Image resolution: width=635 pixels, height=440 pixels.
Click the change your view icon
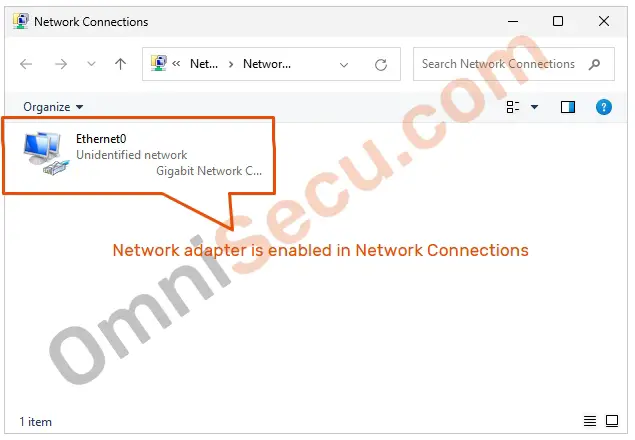513,107
